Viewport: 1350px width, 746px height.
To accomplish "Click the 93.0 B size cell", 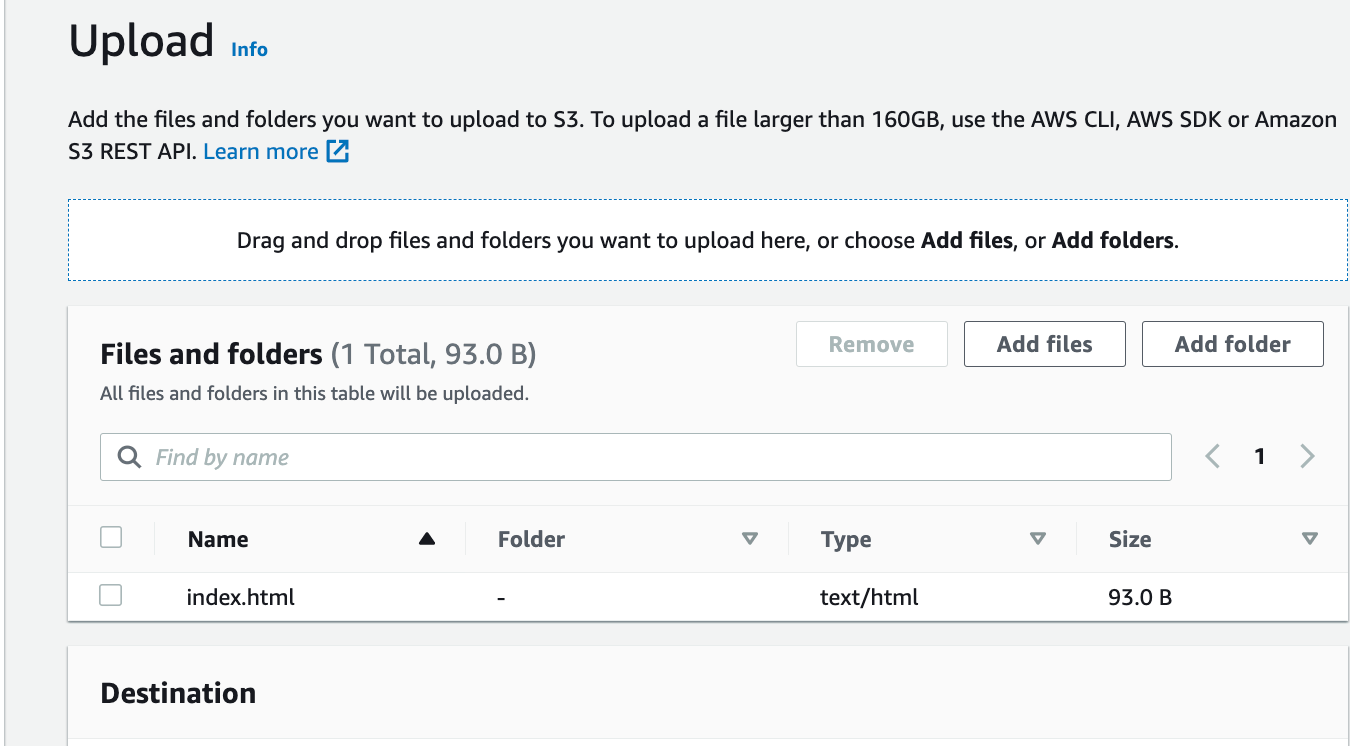I will coord(1141,598).
